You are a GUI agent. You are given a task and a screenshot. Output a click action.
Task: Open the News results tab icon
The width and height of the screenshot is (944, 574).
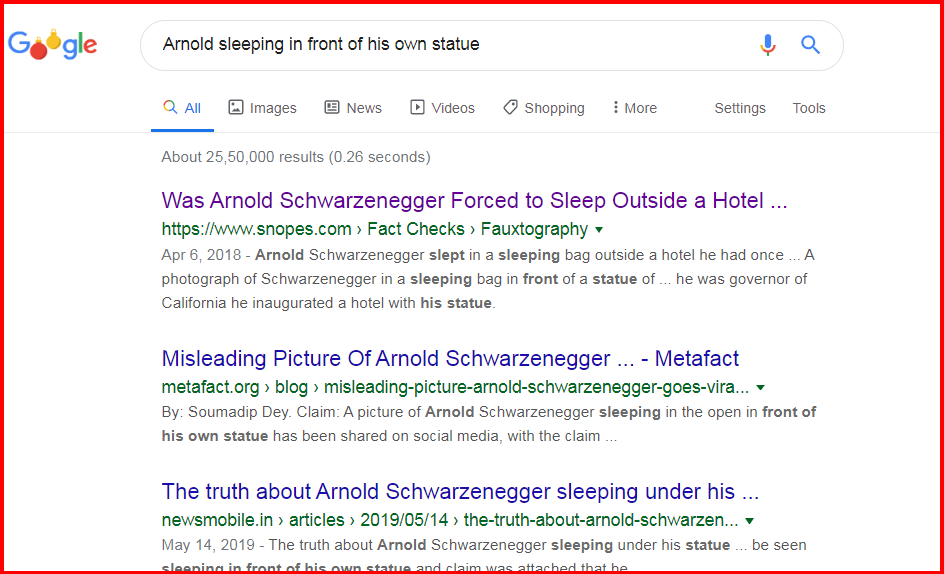click(332, 108)
